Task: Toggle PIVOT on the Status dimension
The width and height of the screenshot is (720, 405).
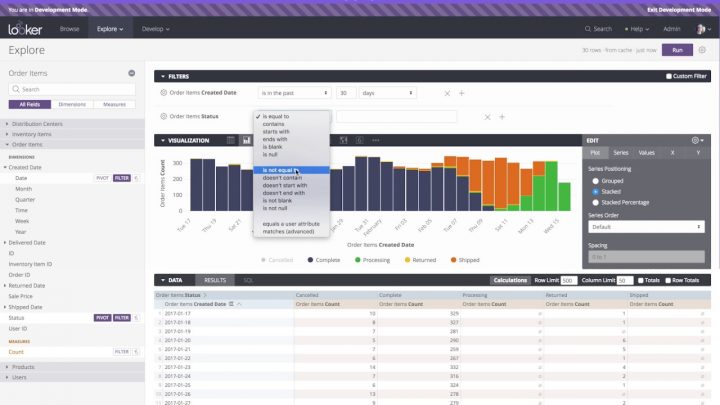Action: tap(102, 318)
